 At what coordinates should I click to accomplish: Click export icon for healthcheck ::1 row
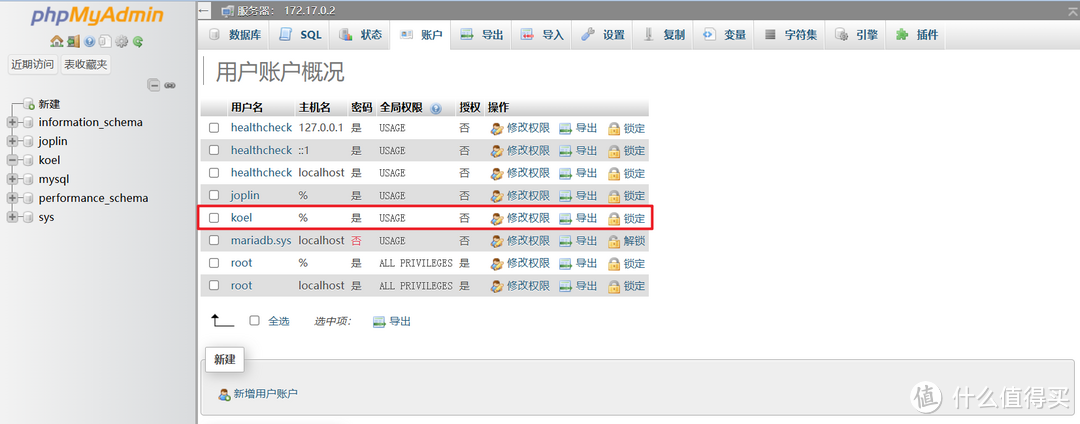565,151
